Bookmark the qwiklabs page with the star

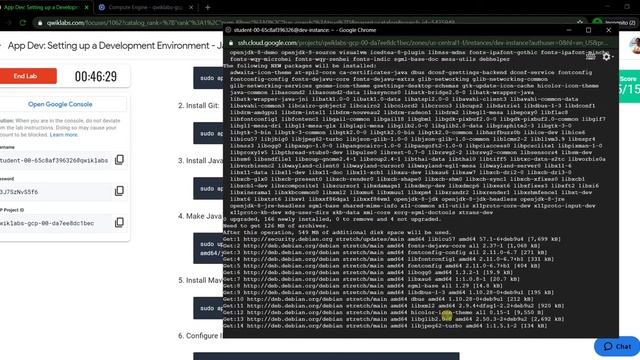coord(580,22)
